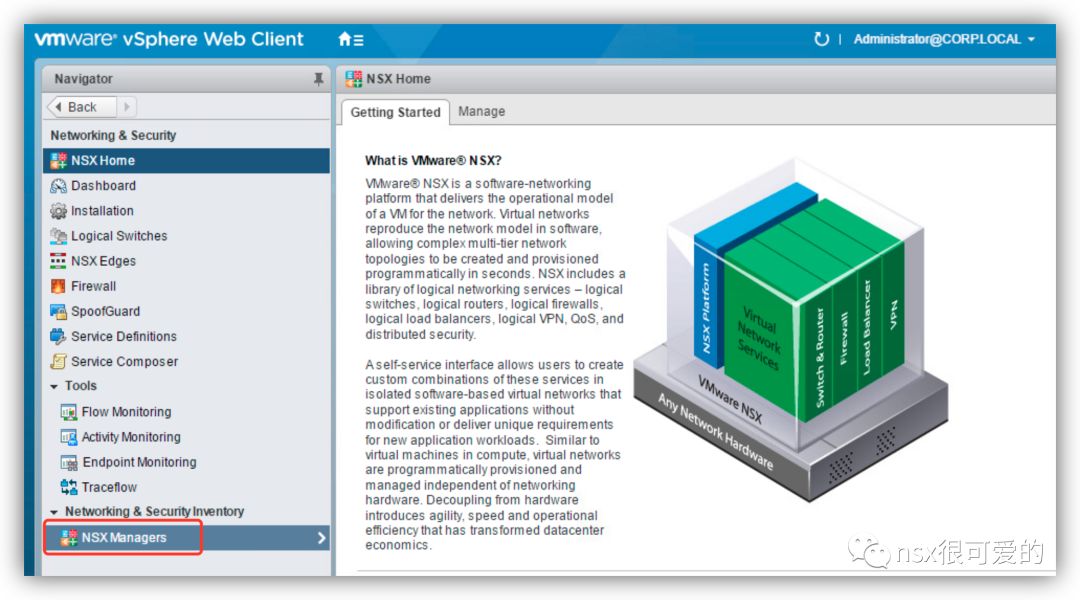Expand the NSX Managers chevron arrow
This screenshot has width=1080, height=600.
pyautogui.click(x=321, y=538)
